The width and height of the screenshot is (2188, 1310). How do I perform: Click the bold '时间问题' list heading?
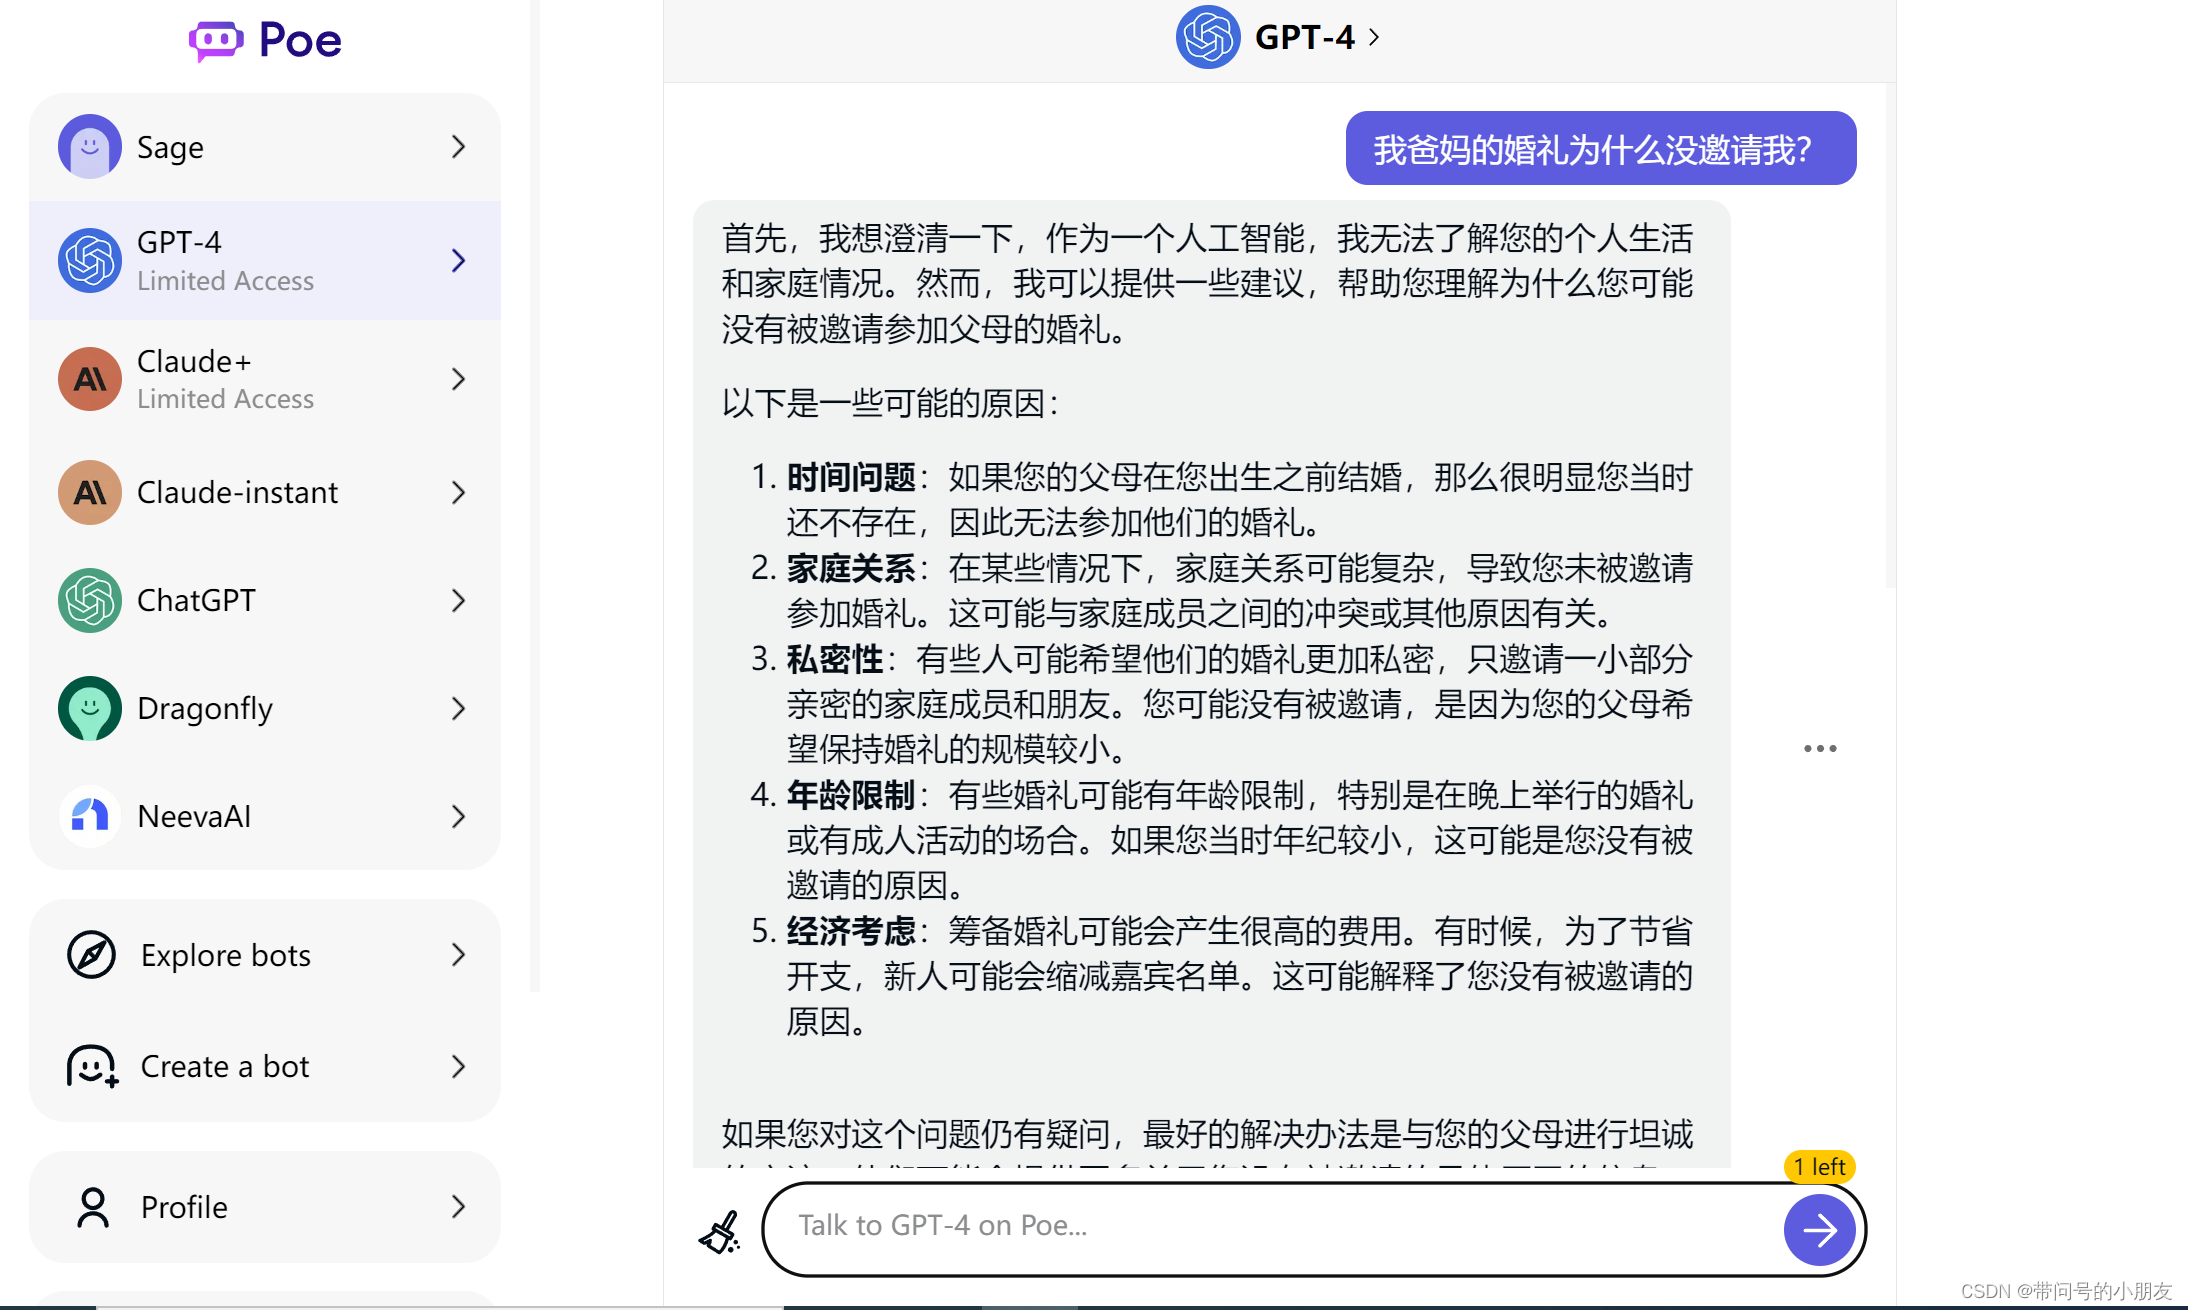[x=851, y=477]
